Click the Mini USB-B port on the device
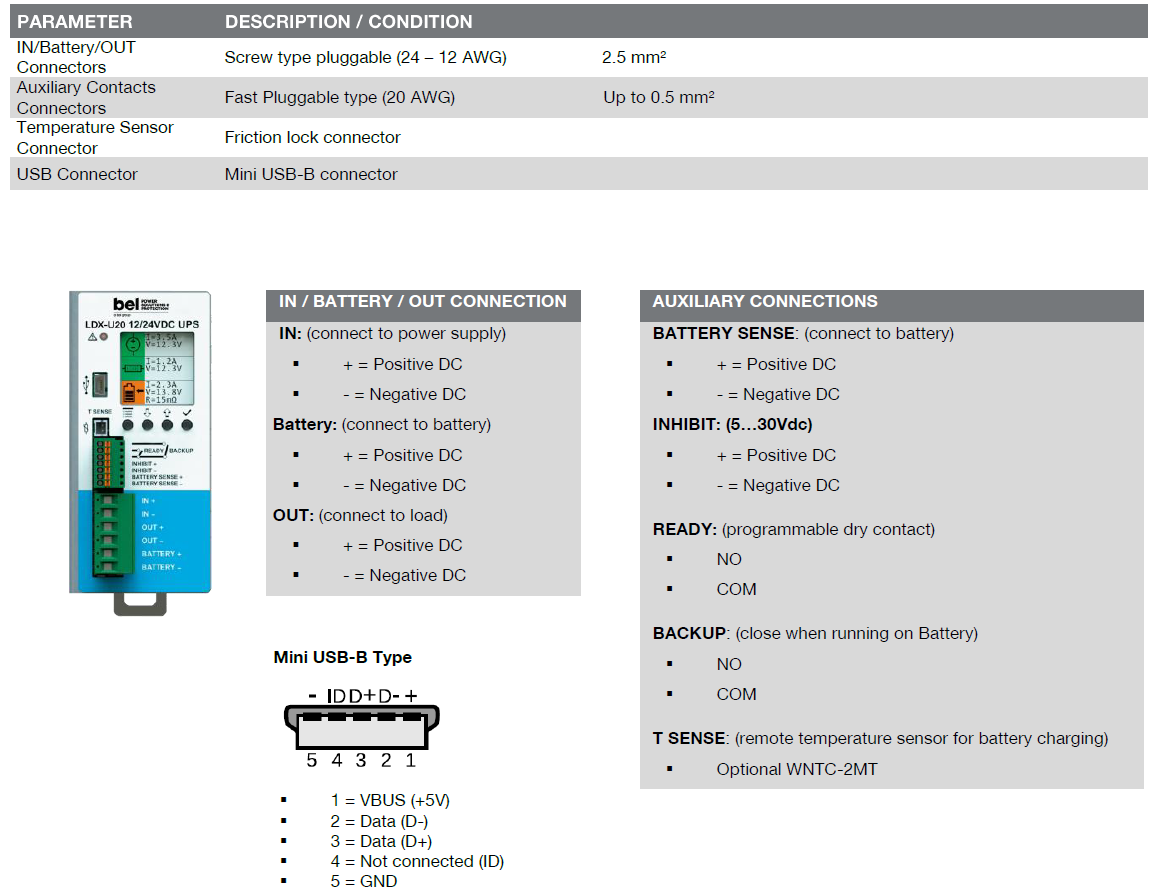The height and width of the screenshot is (895, 1153). [100, 384]
